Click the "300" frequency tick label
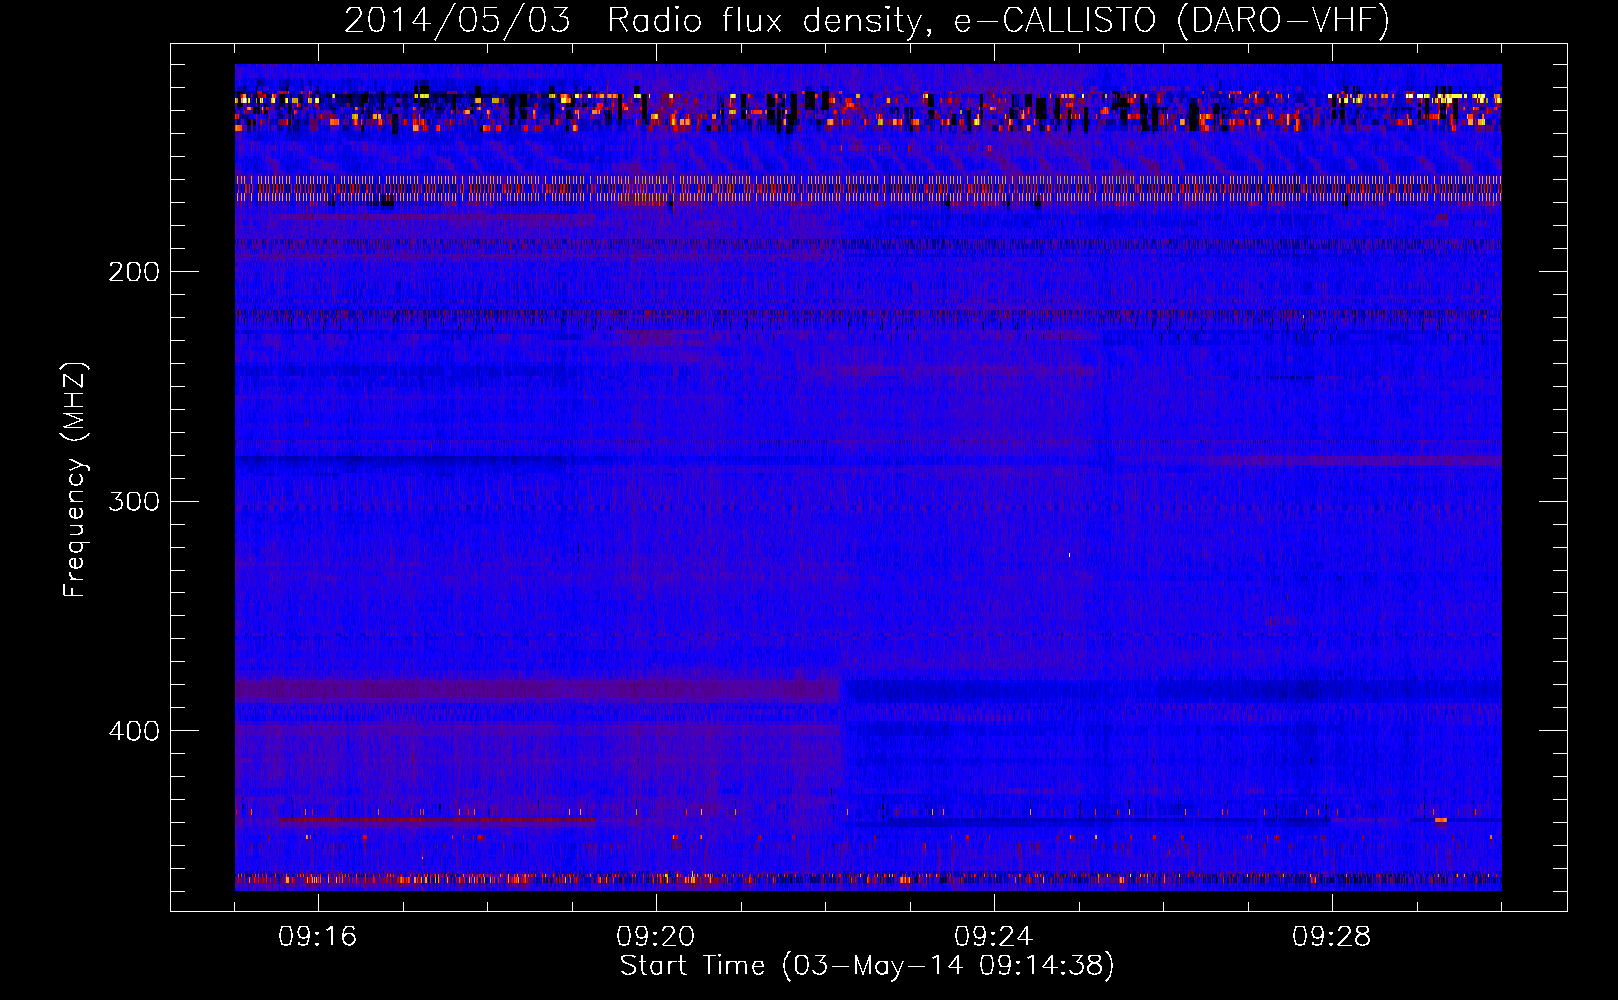This screenshot has height=1000, width=1618. click(x=134, y=500)
